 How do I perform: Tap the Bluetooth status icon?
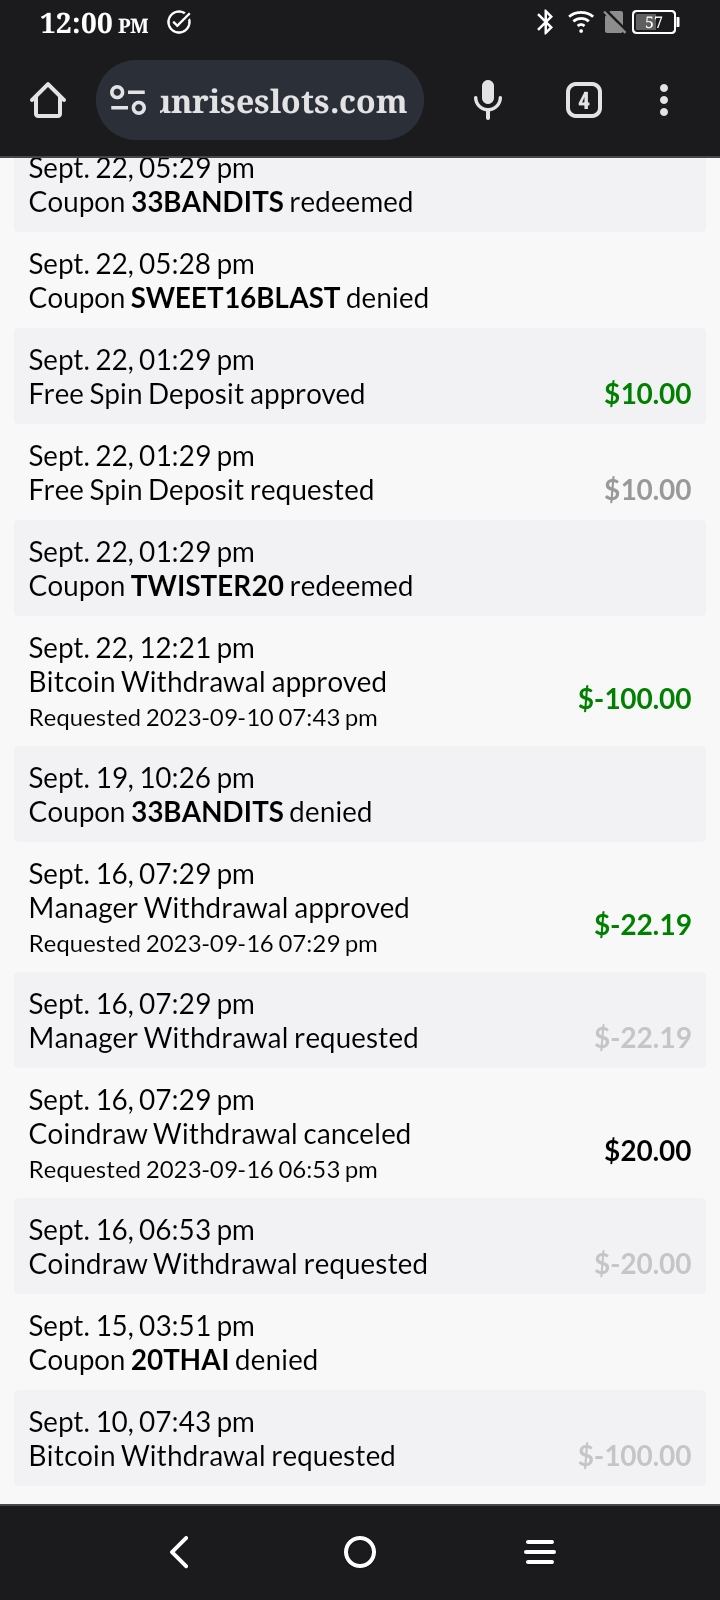pyautogui.click(x=545, y=22)
